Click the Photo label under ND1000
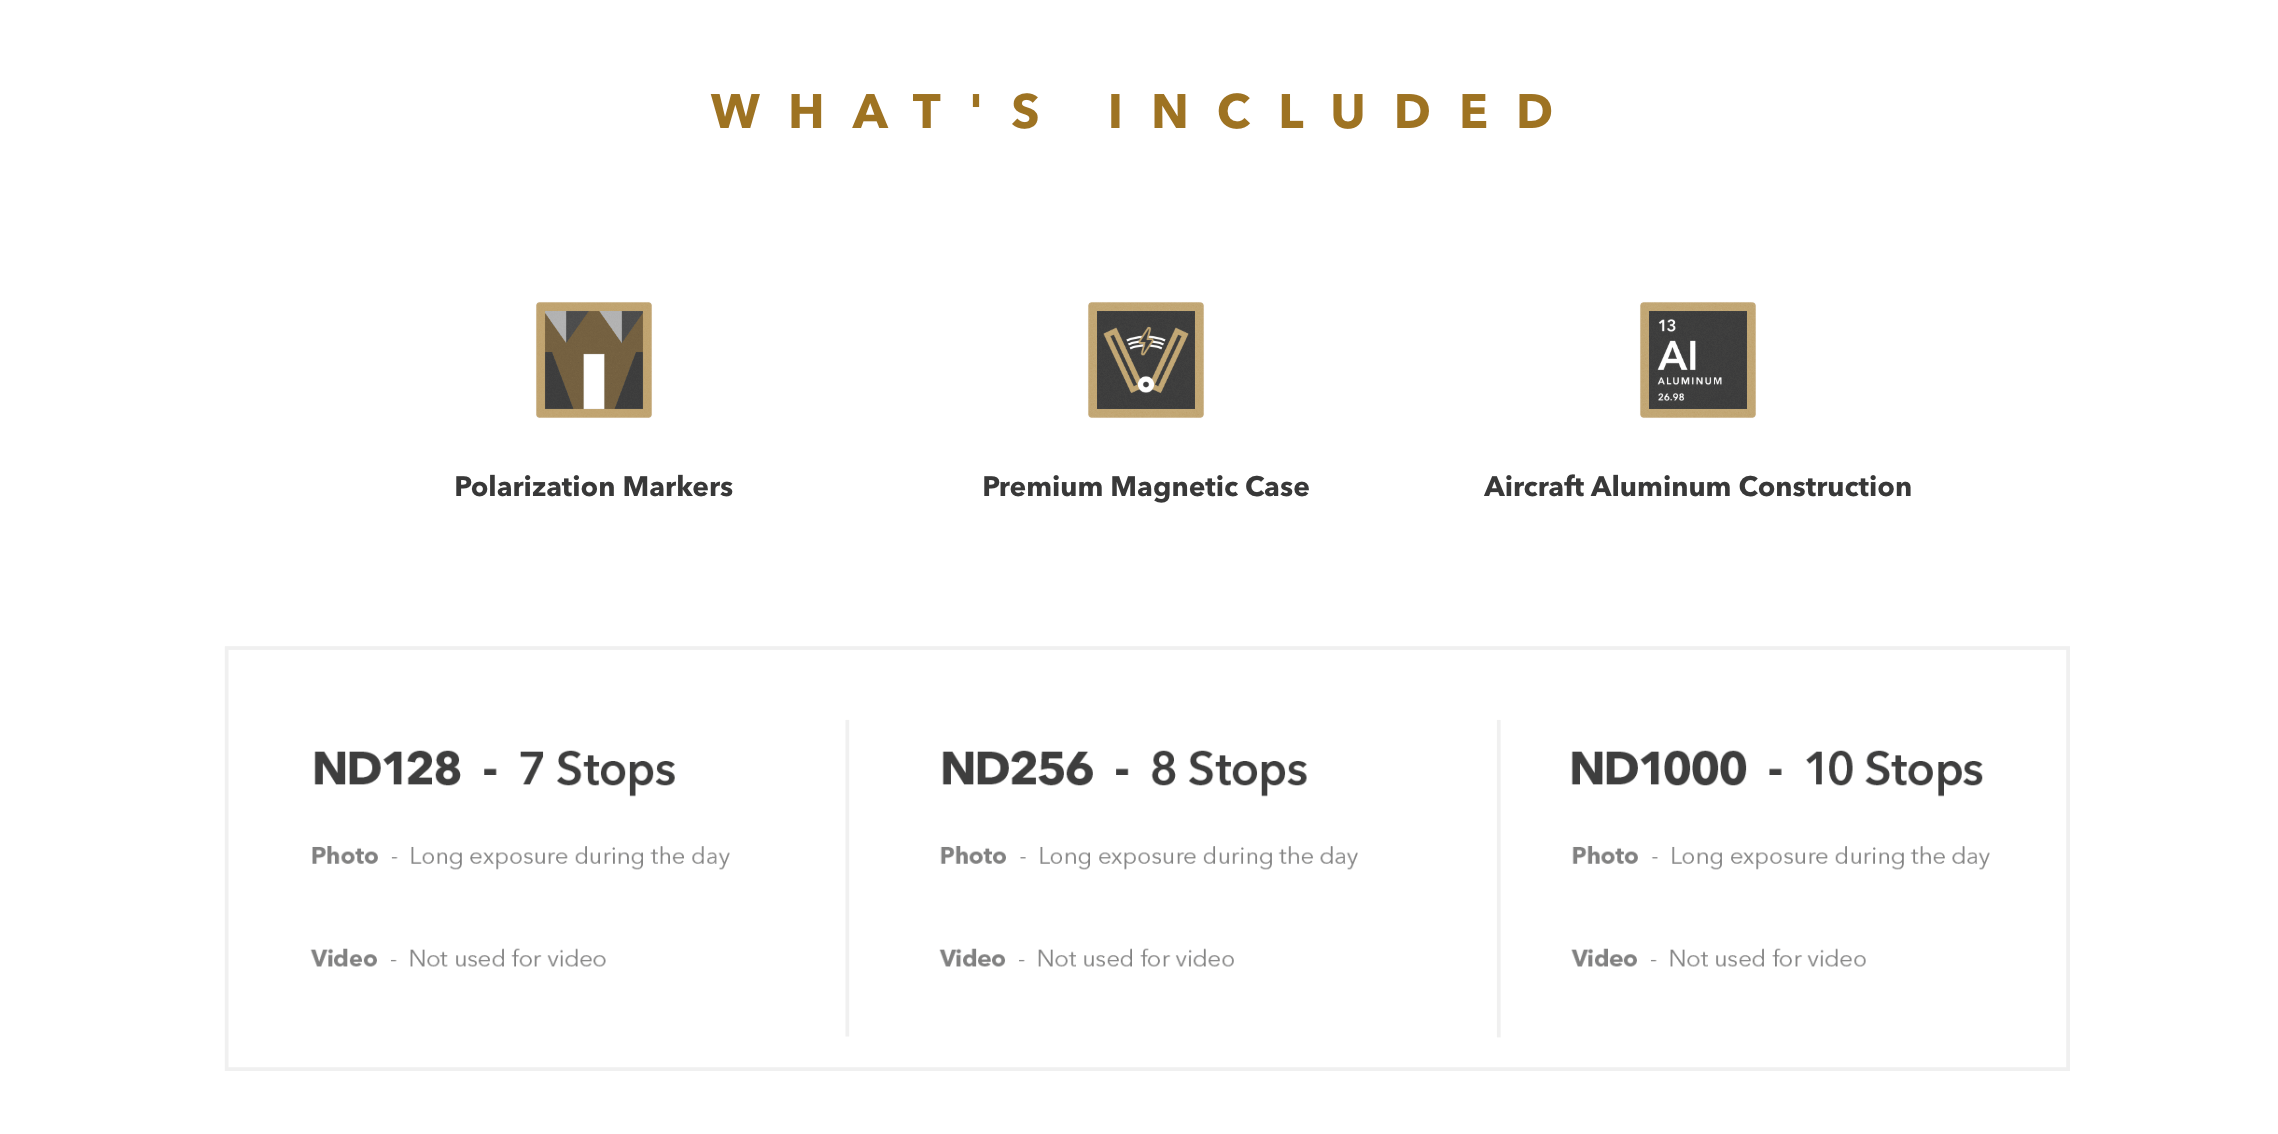Viewport: 2278px width, 1134px height. pos(1605,856)
